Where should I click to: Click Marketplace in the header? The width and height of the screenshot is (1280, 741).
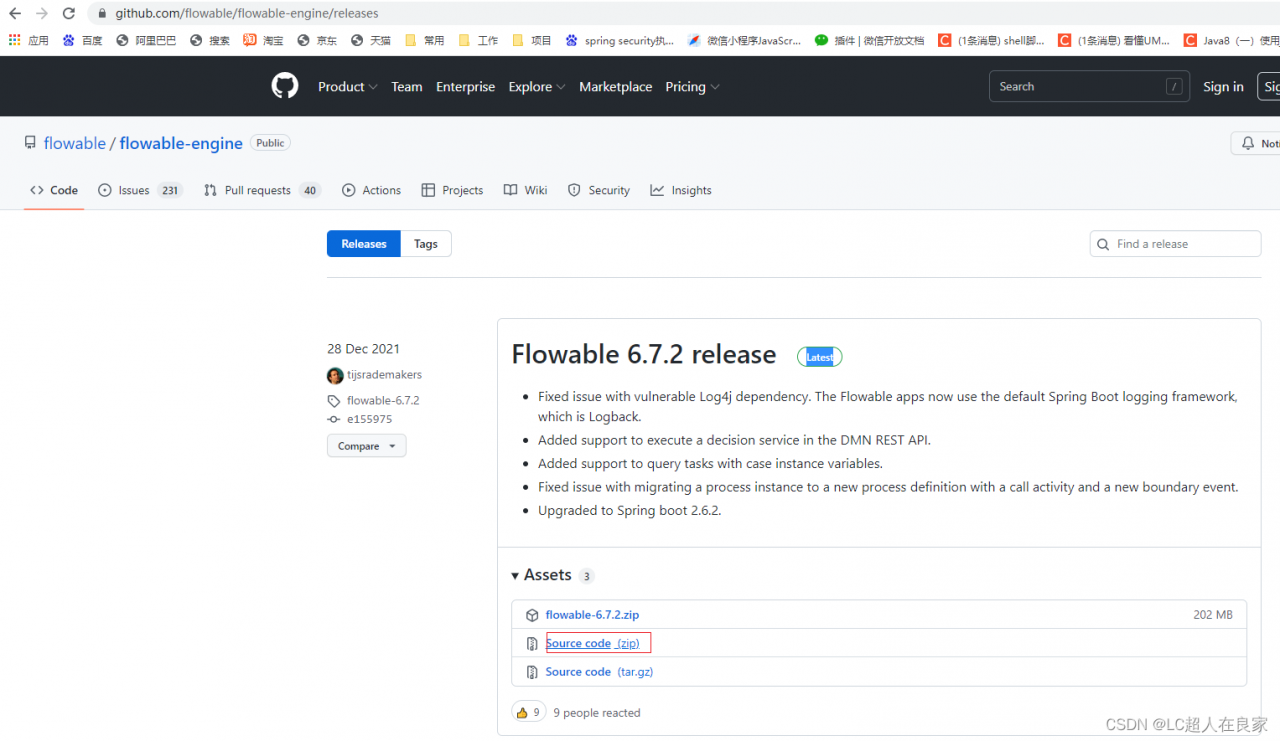(x=616, y=87)
